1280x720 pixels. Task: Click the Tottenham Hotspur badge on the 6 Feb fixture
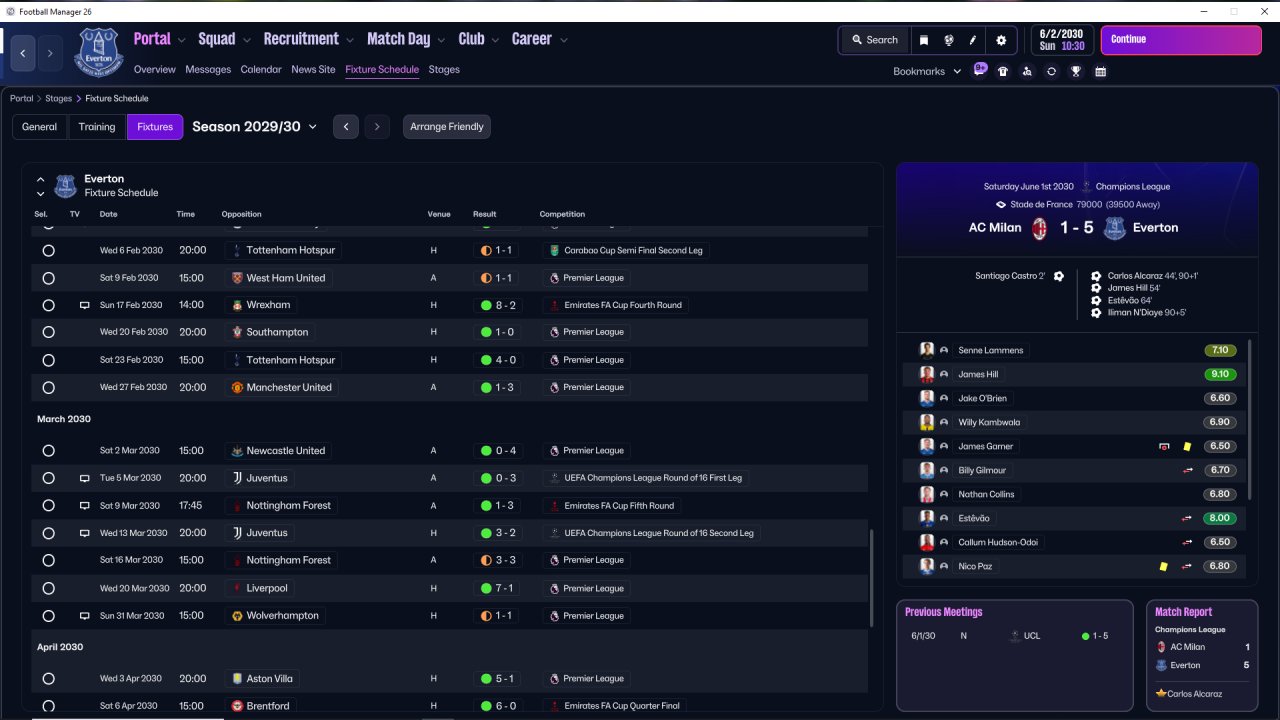click(x=237, y=250)
